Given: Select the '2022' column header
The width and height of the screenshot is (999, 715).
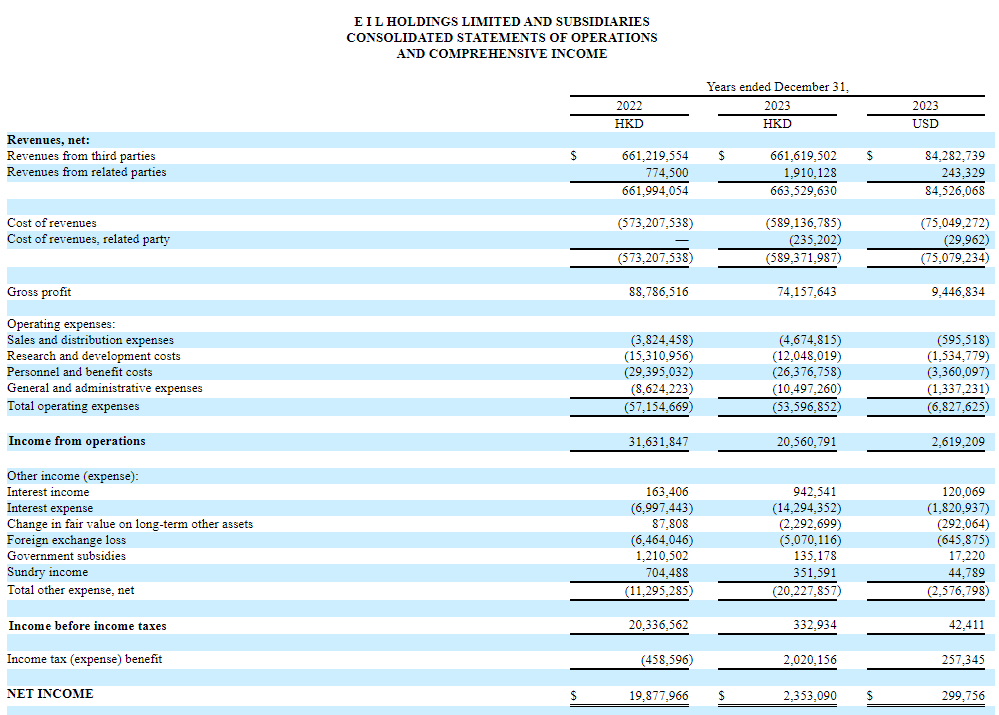Looking at the screenshot, I should coord(629,106).
